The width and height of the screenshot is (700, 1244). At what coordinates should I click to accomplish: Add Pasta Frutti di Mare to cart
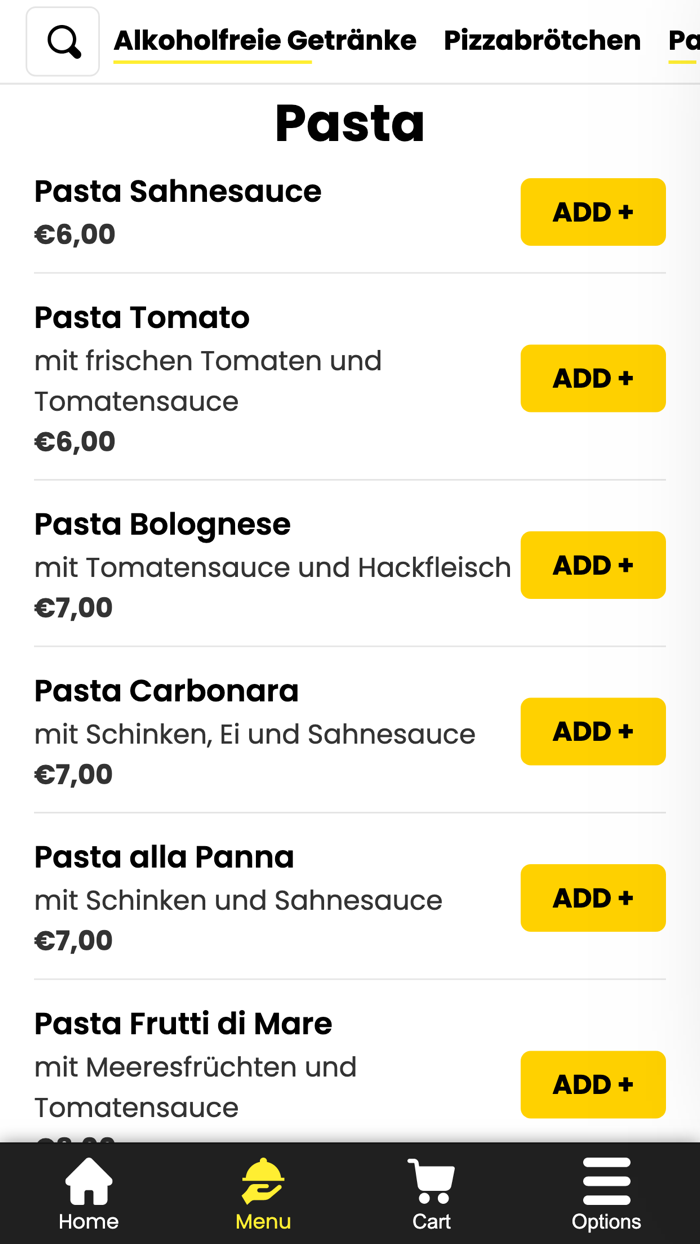(592, 1085)
